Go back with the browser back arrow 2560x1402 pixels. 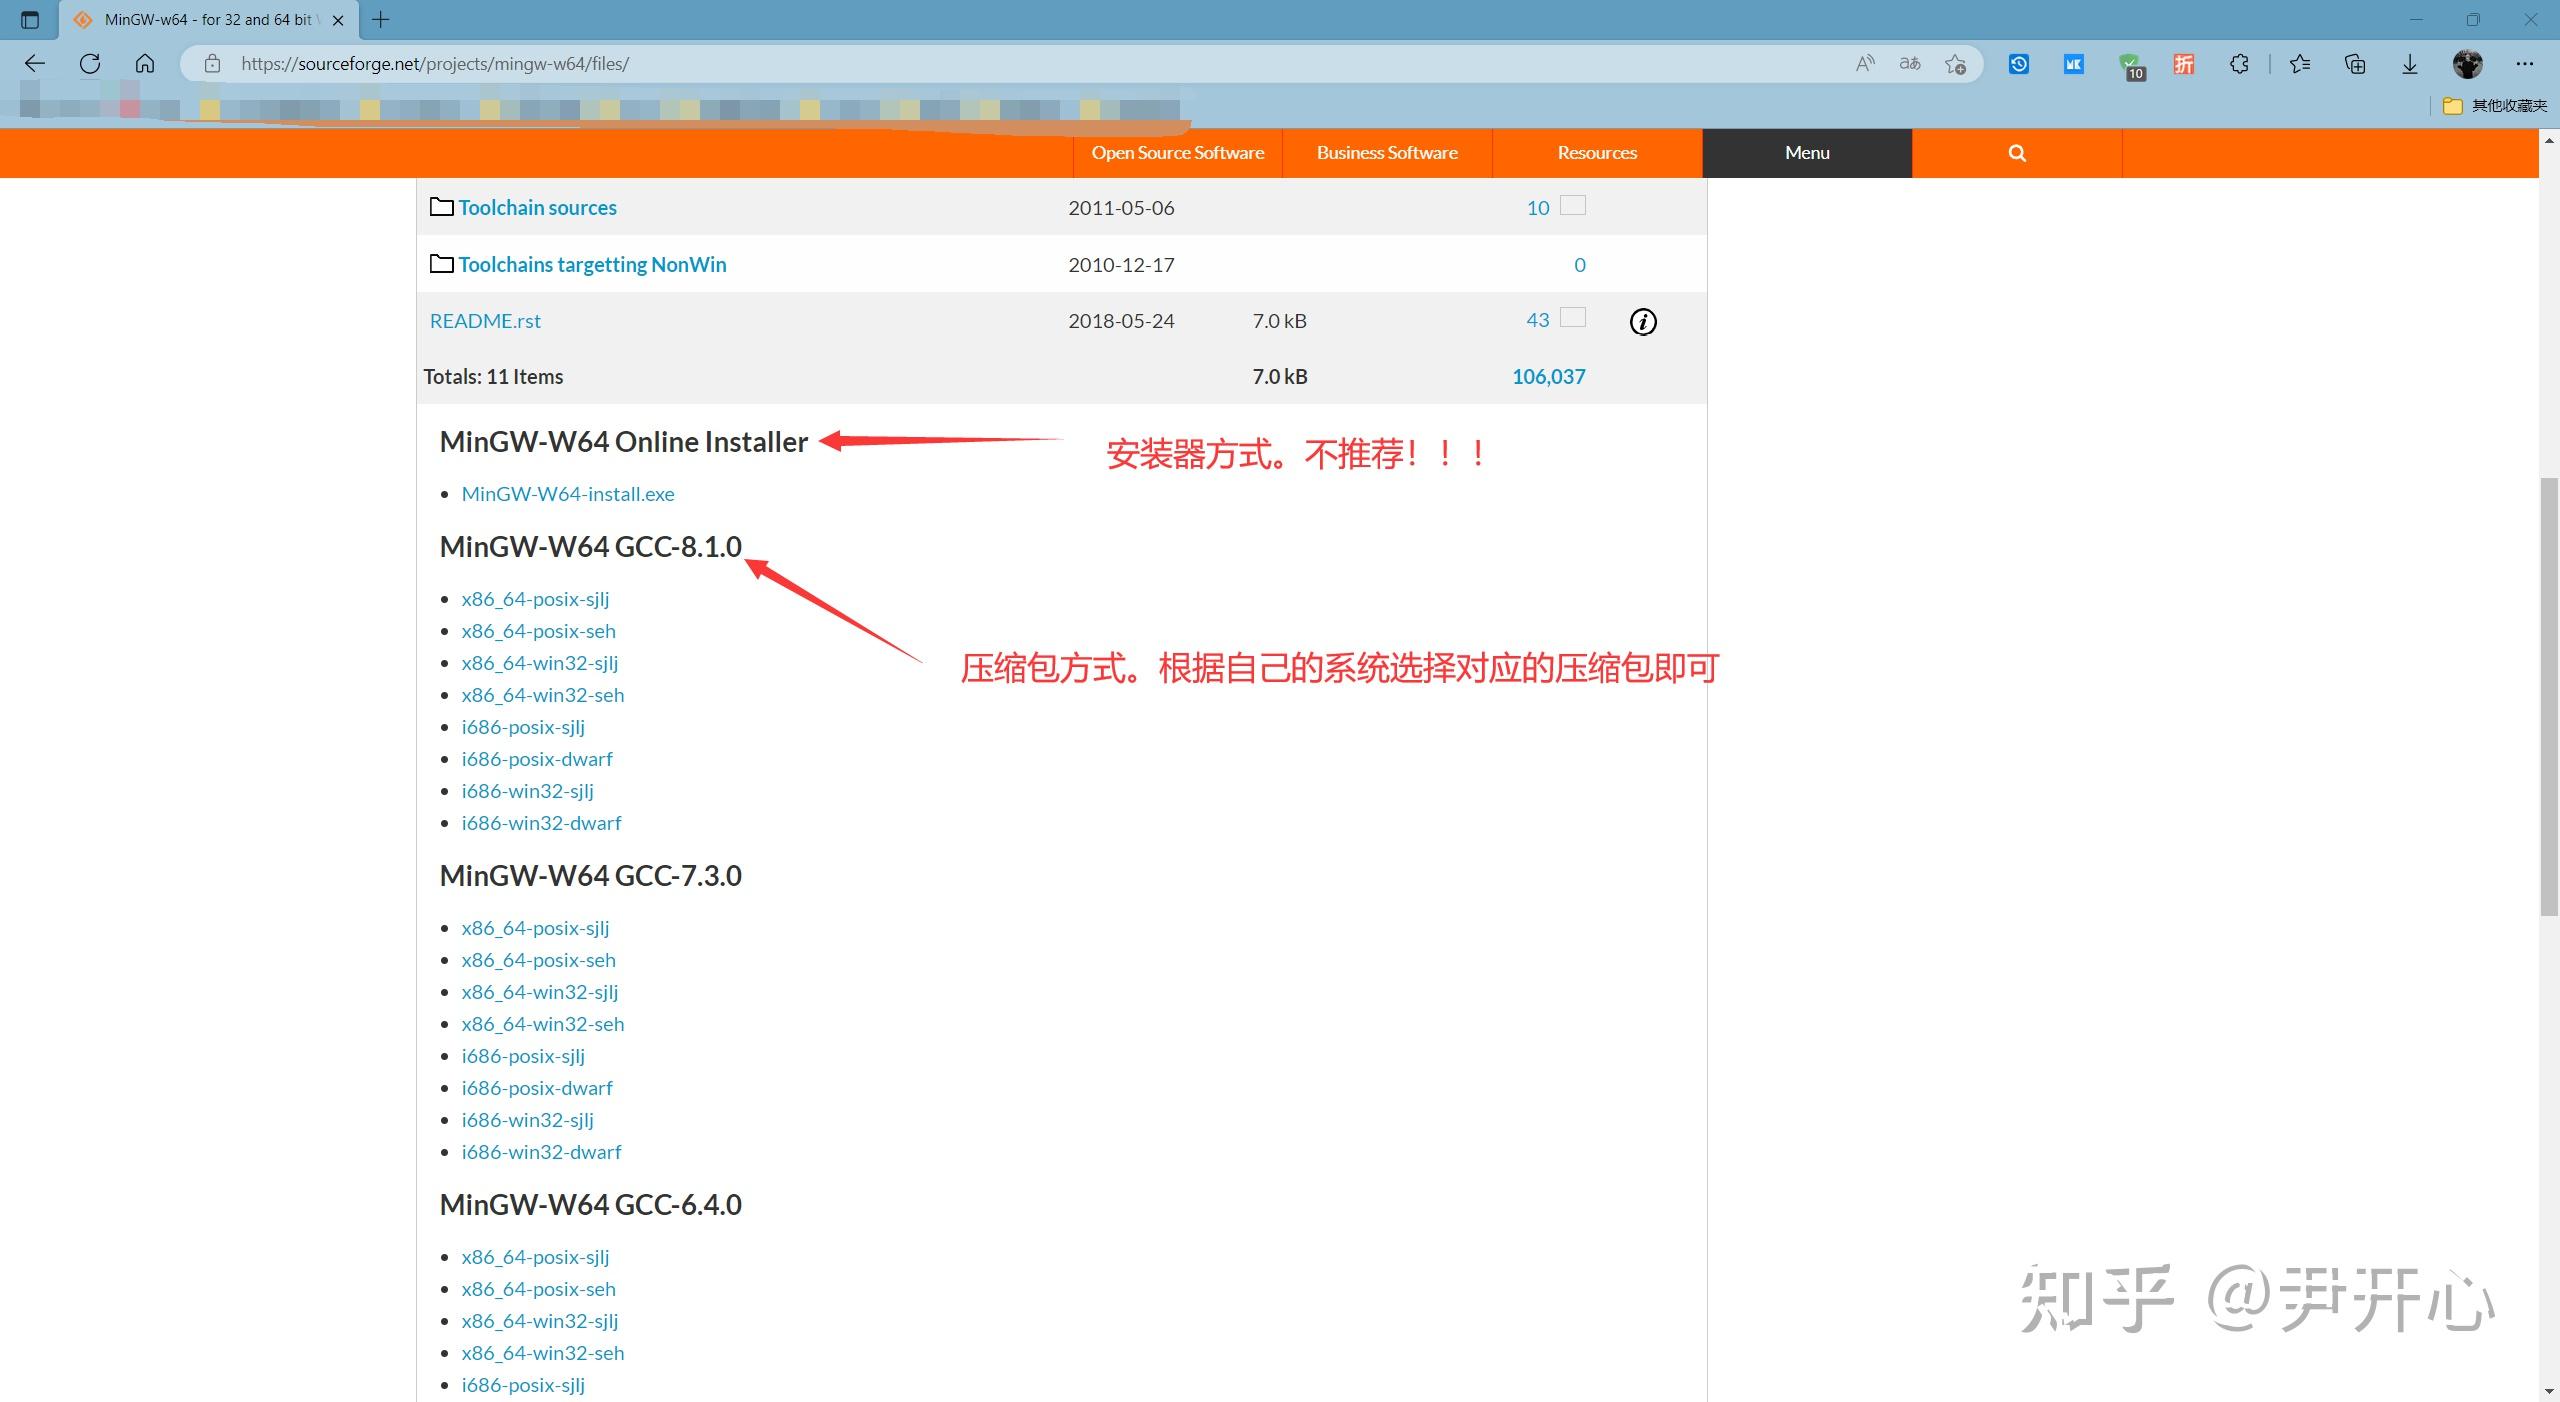35,64
